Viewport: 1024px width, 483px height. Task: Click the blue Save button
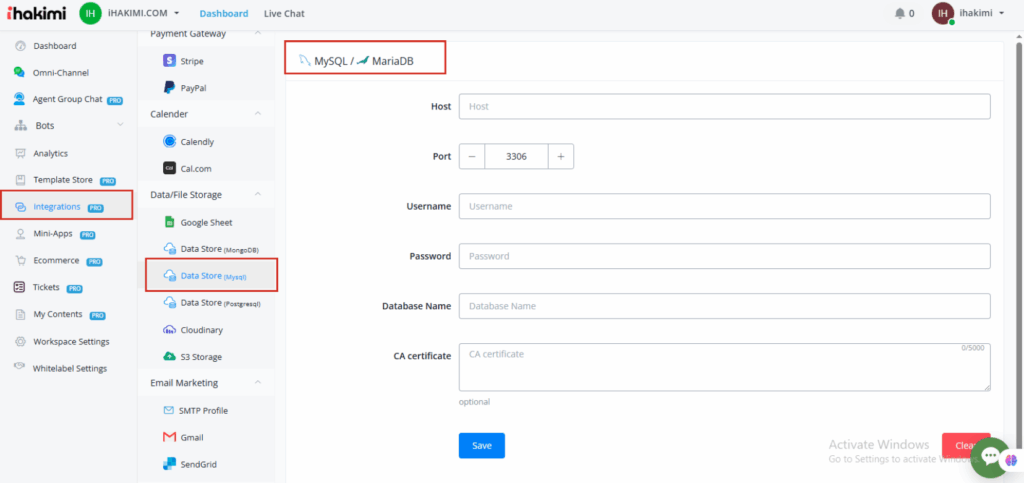pos(481,446)
